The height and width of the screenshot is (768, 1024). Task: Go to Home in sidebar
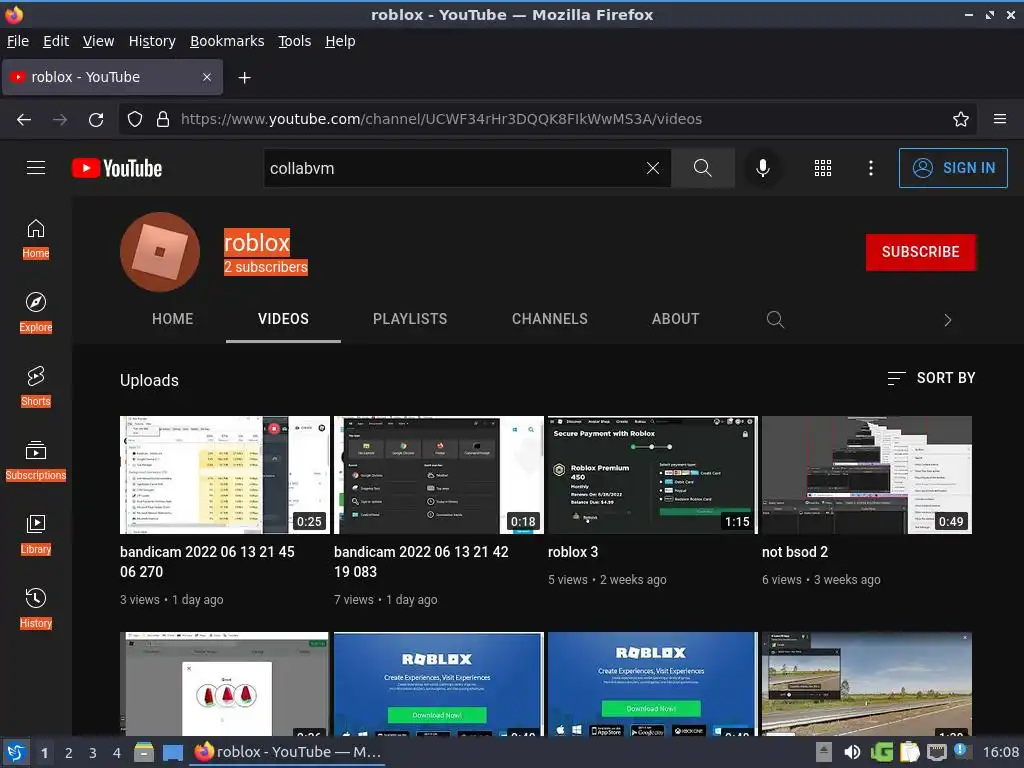pos(36,239)
